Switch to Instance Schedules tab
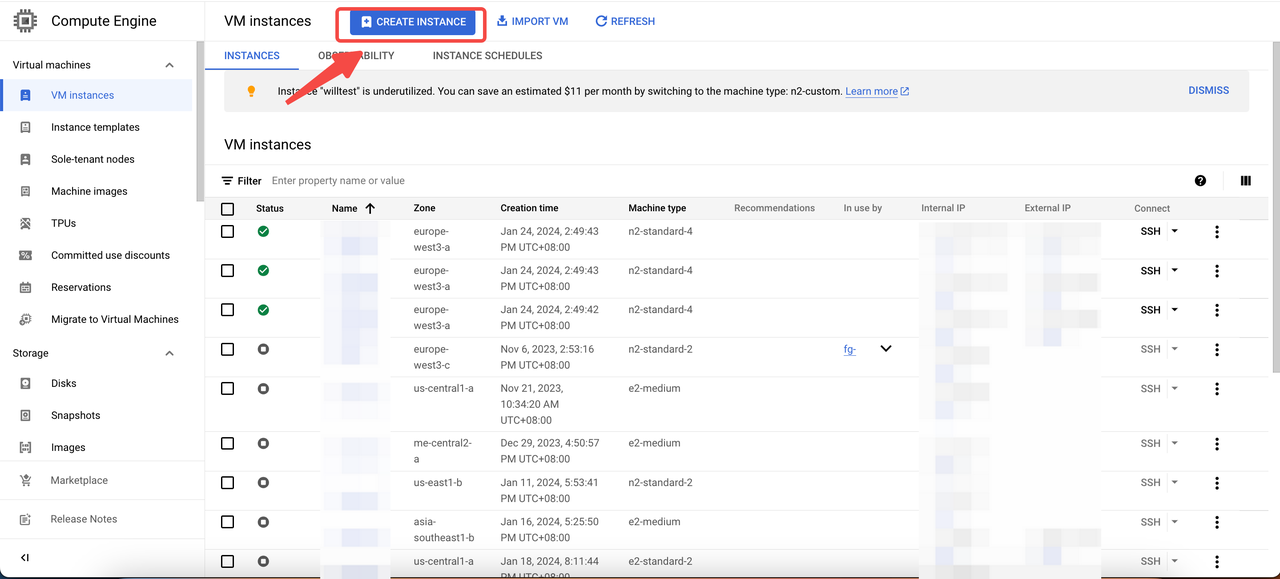Screen dimensions: 1280x579 click(x=487, y=56)
